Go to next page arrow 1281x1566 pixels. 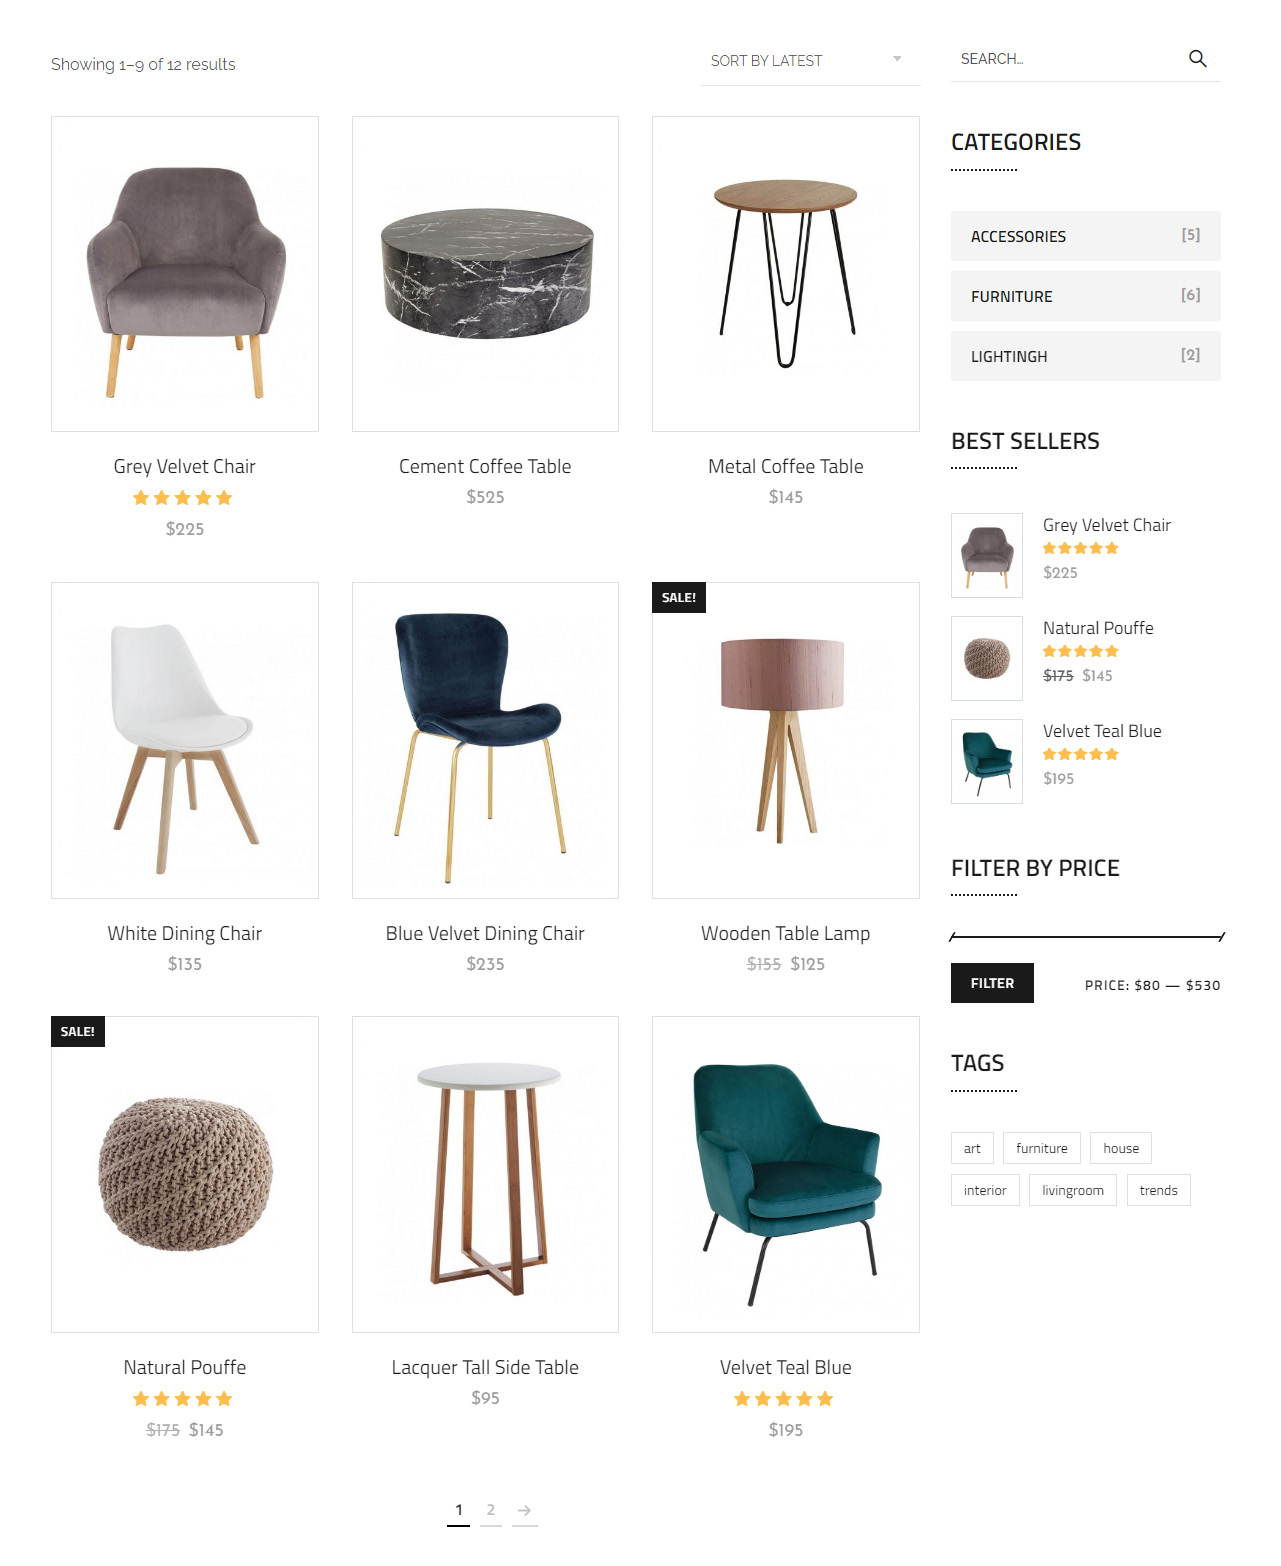[x=524, y=1510]
